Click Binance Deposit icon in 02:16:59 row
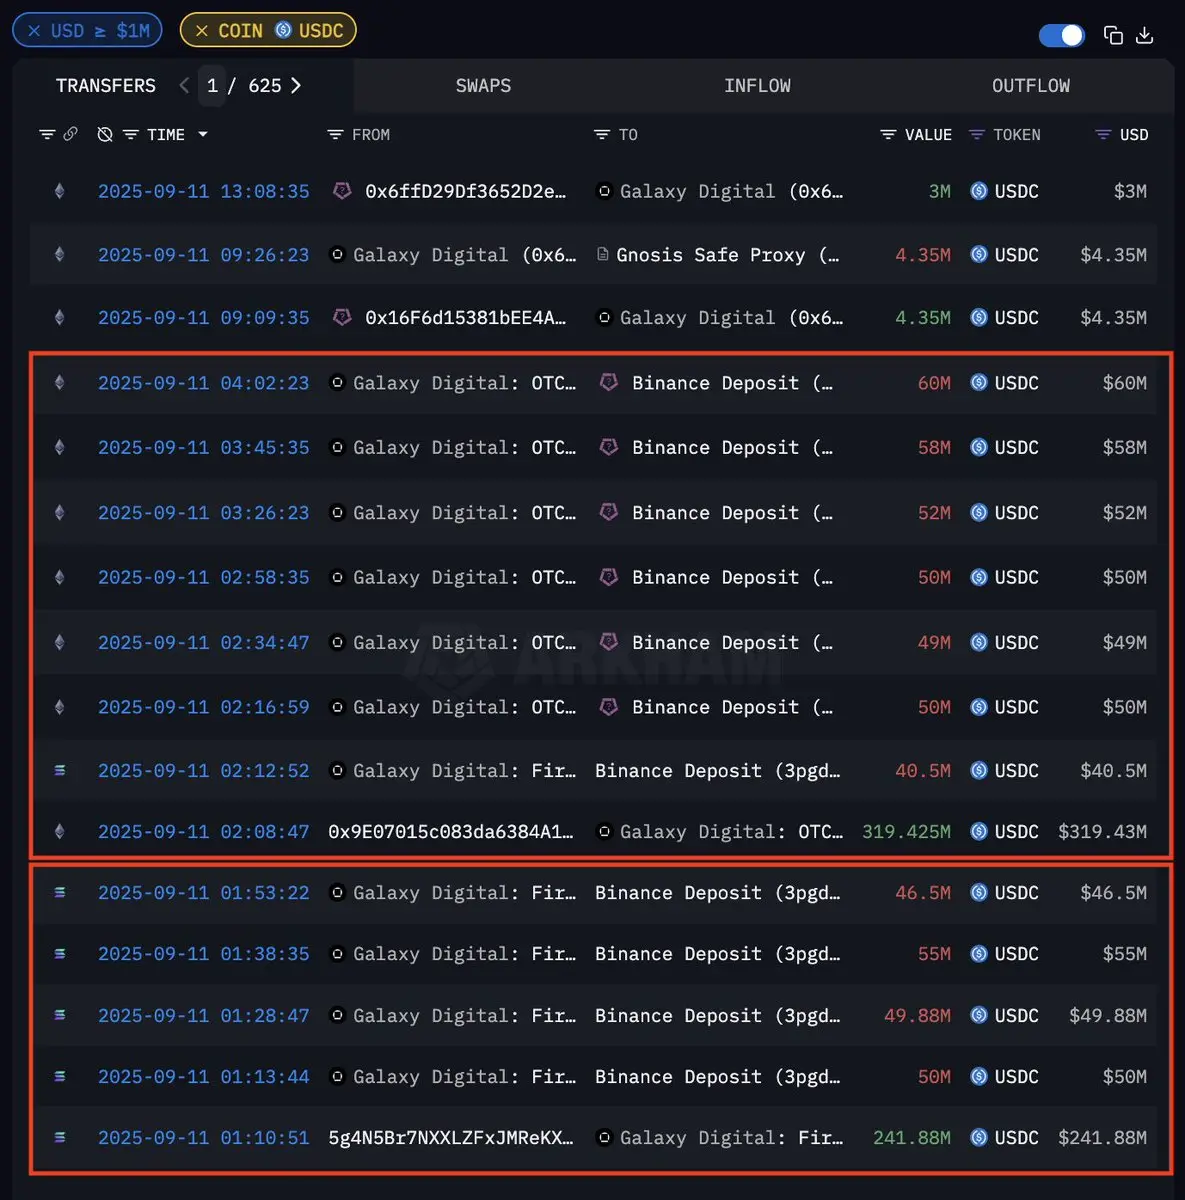 (x=608, y=706)
